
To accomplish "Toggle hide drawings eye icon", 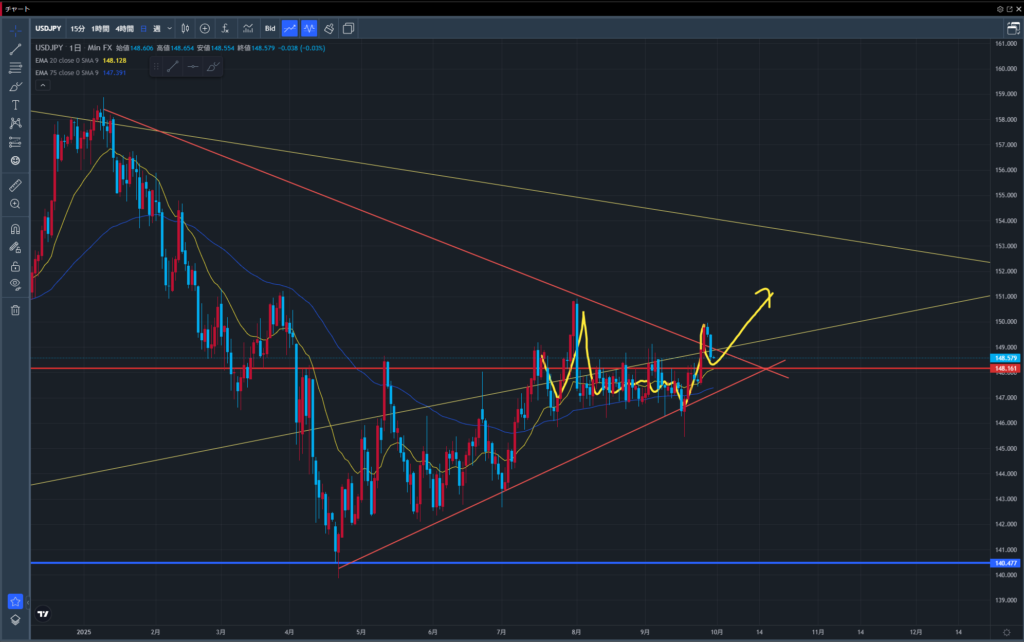I will coord(15,284).
